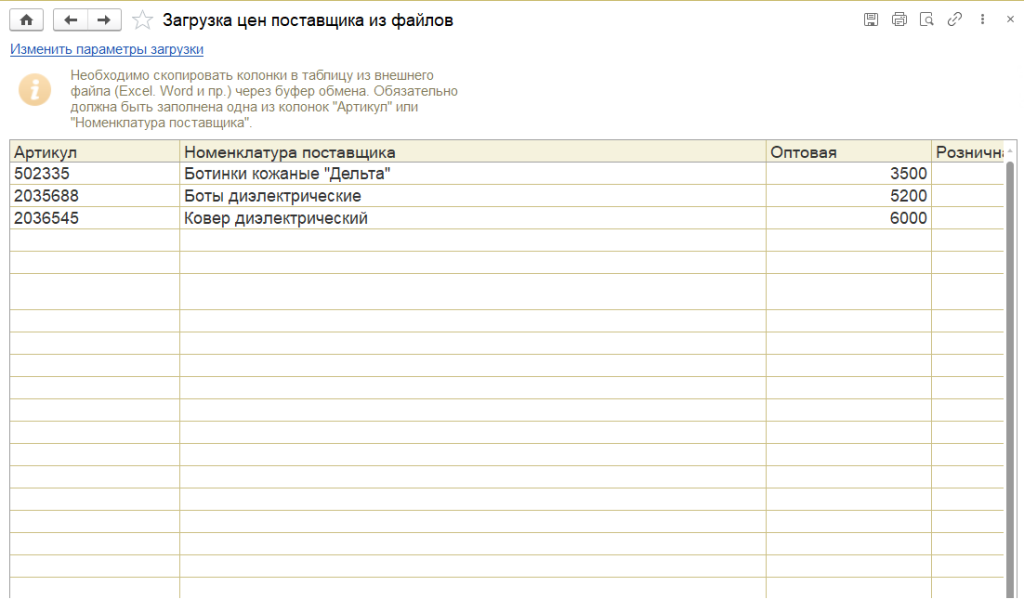Screen dimensions: 1024x599
Task: Click the first empty Артикул row
Action: click(94, 240)
